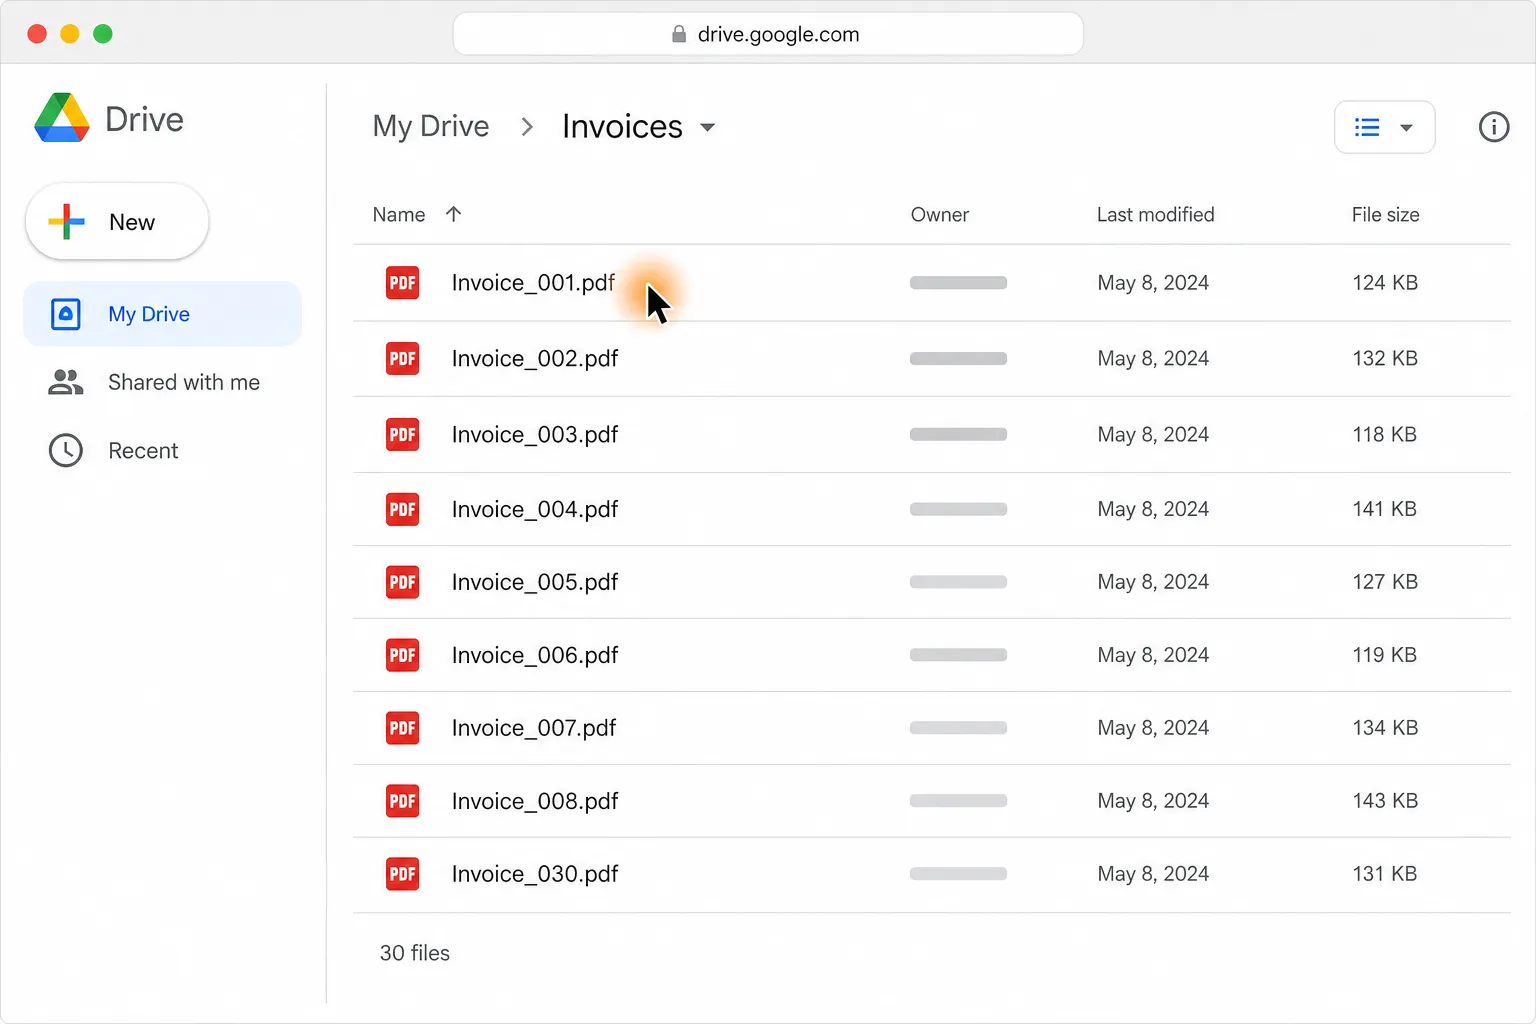
Task: Click the PDF icon of Invoice_001.pdf
Action: (403, 283)
